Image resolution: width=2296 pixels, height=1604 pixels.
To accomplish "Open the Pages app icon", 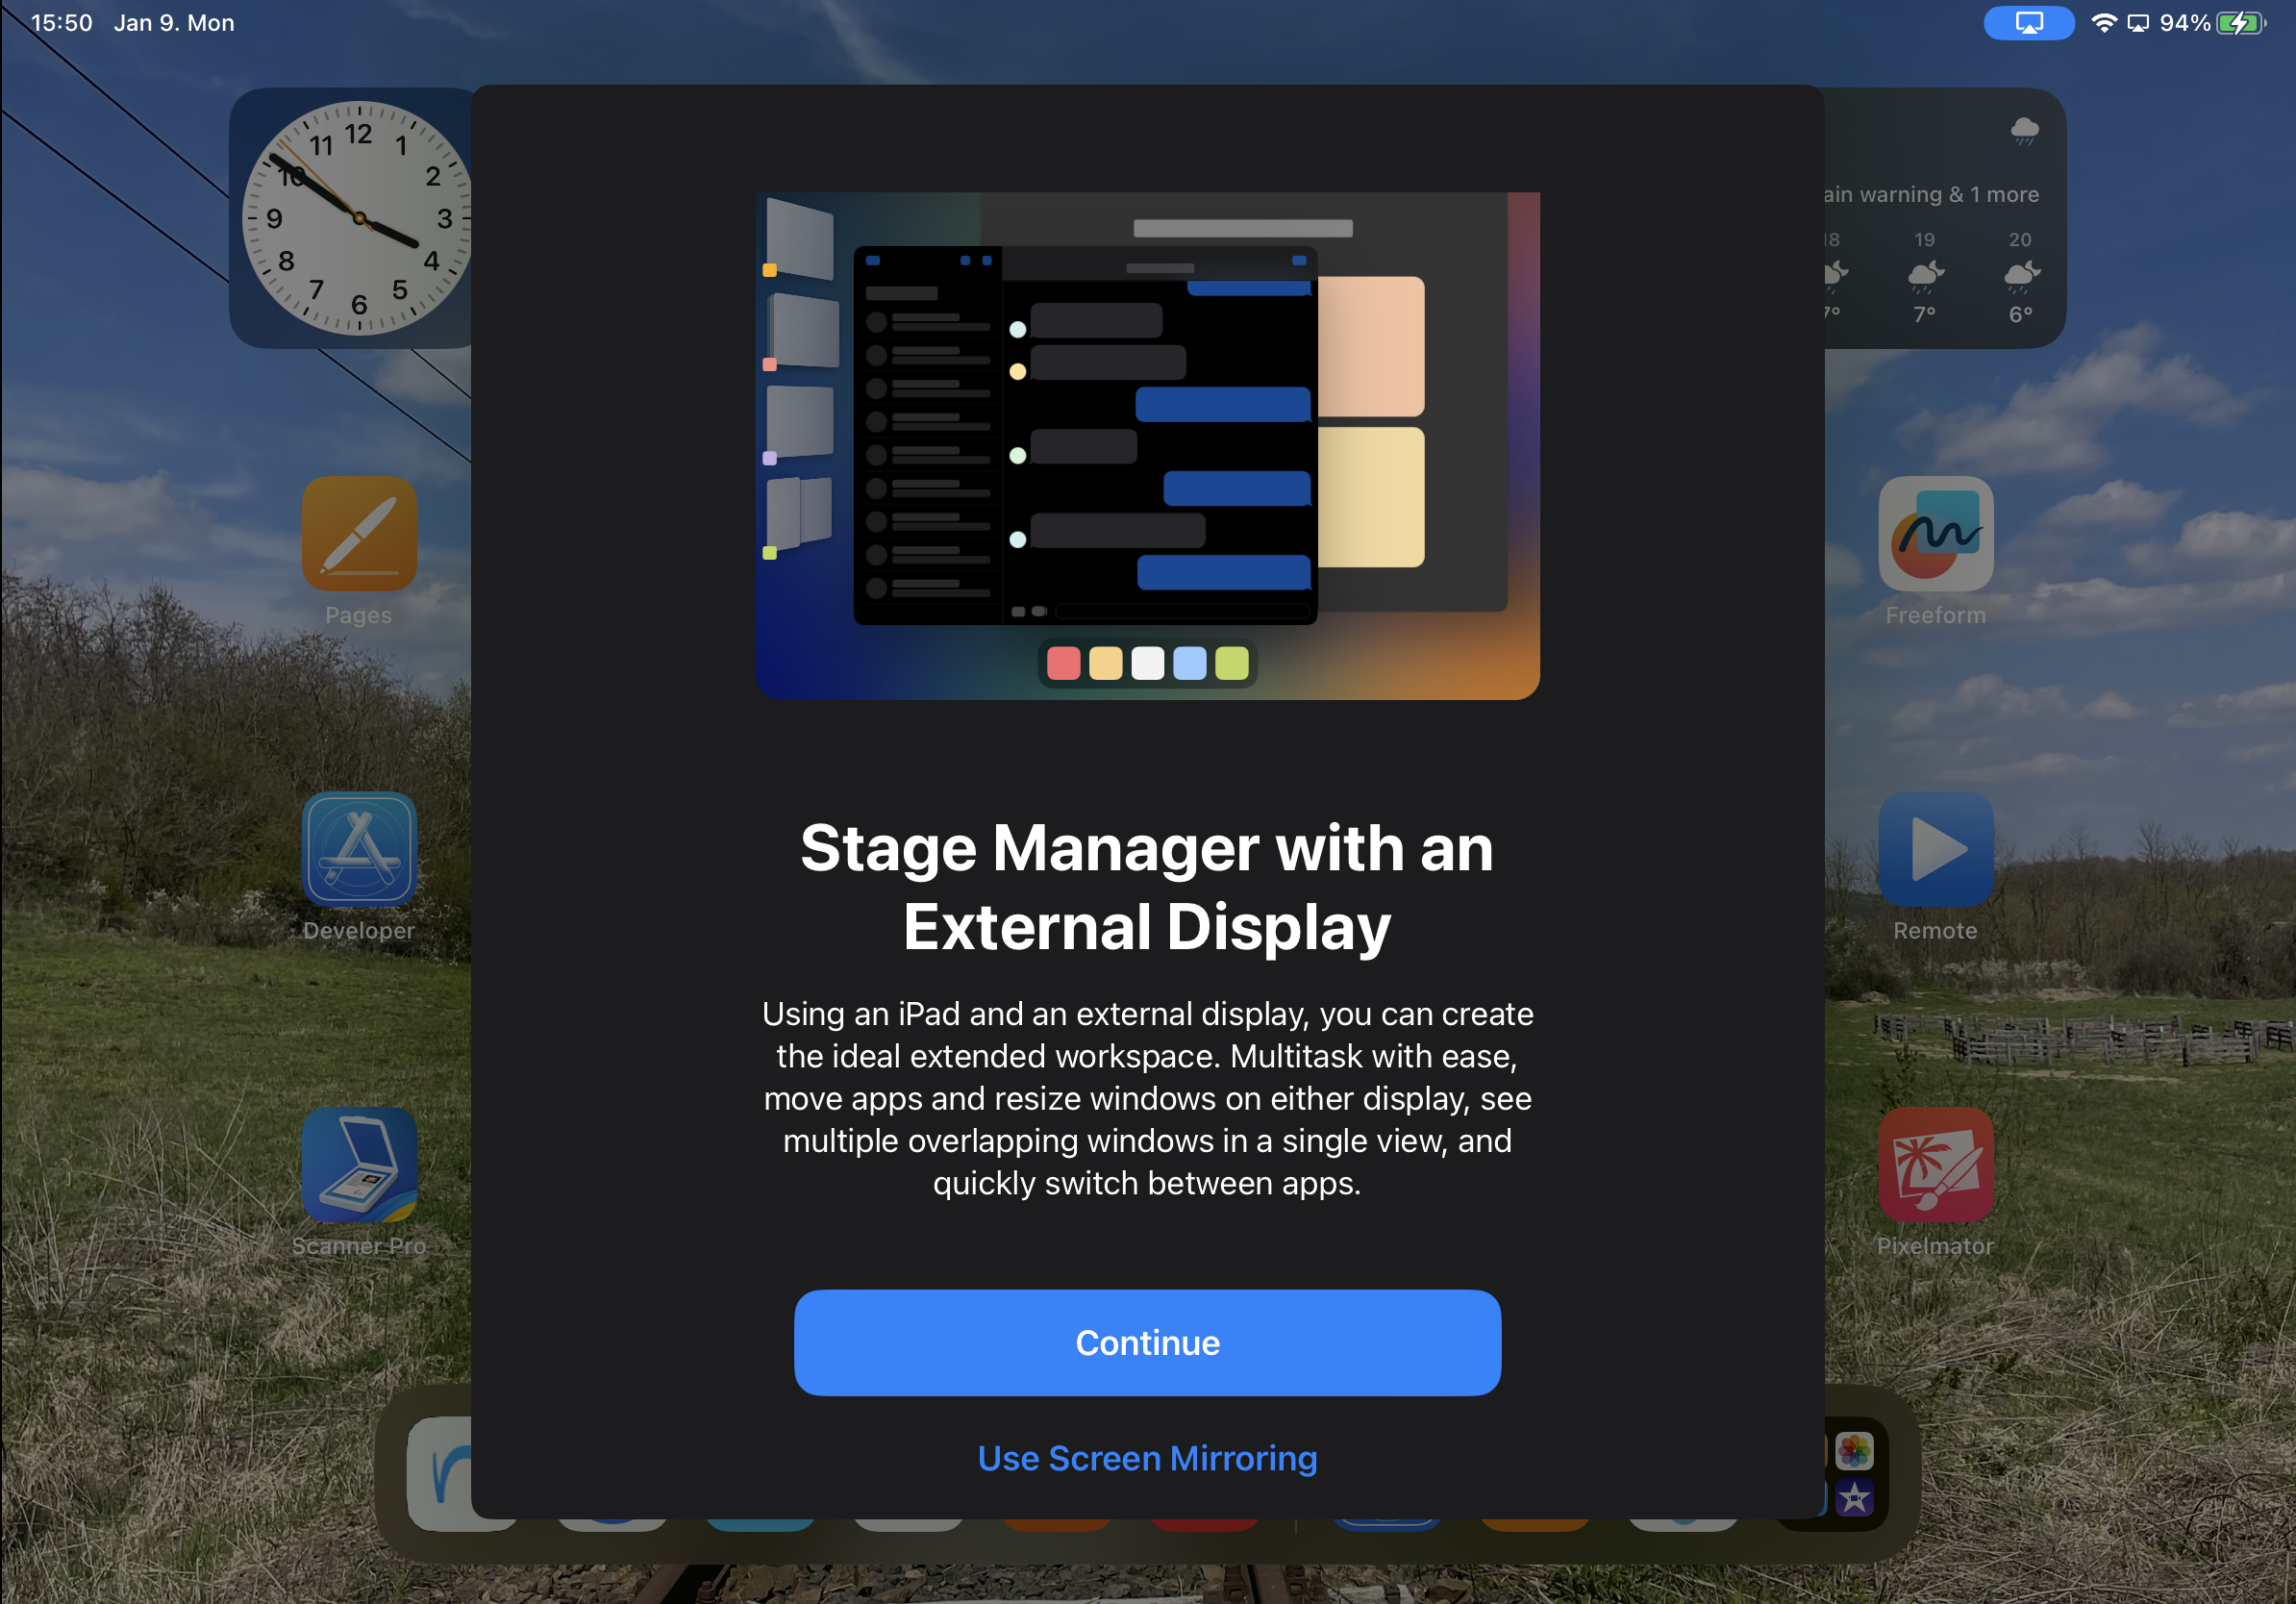I will click(x=359, y=534).
